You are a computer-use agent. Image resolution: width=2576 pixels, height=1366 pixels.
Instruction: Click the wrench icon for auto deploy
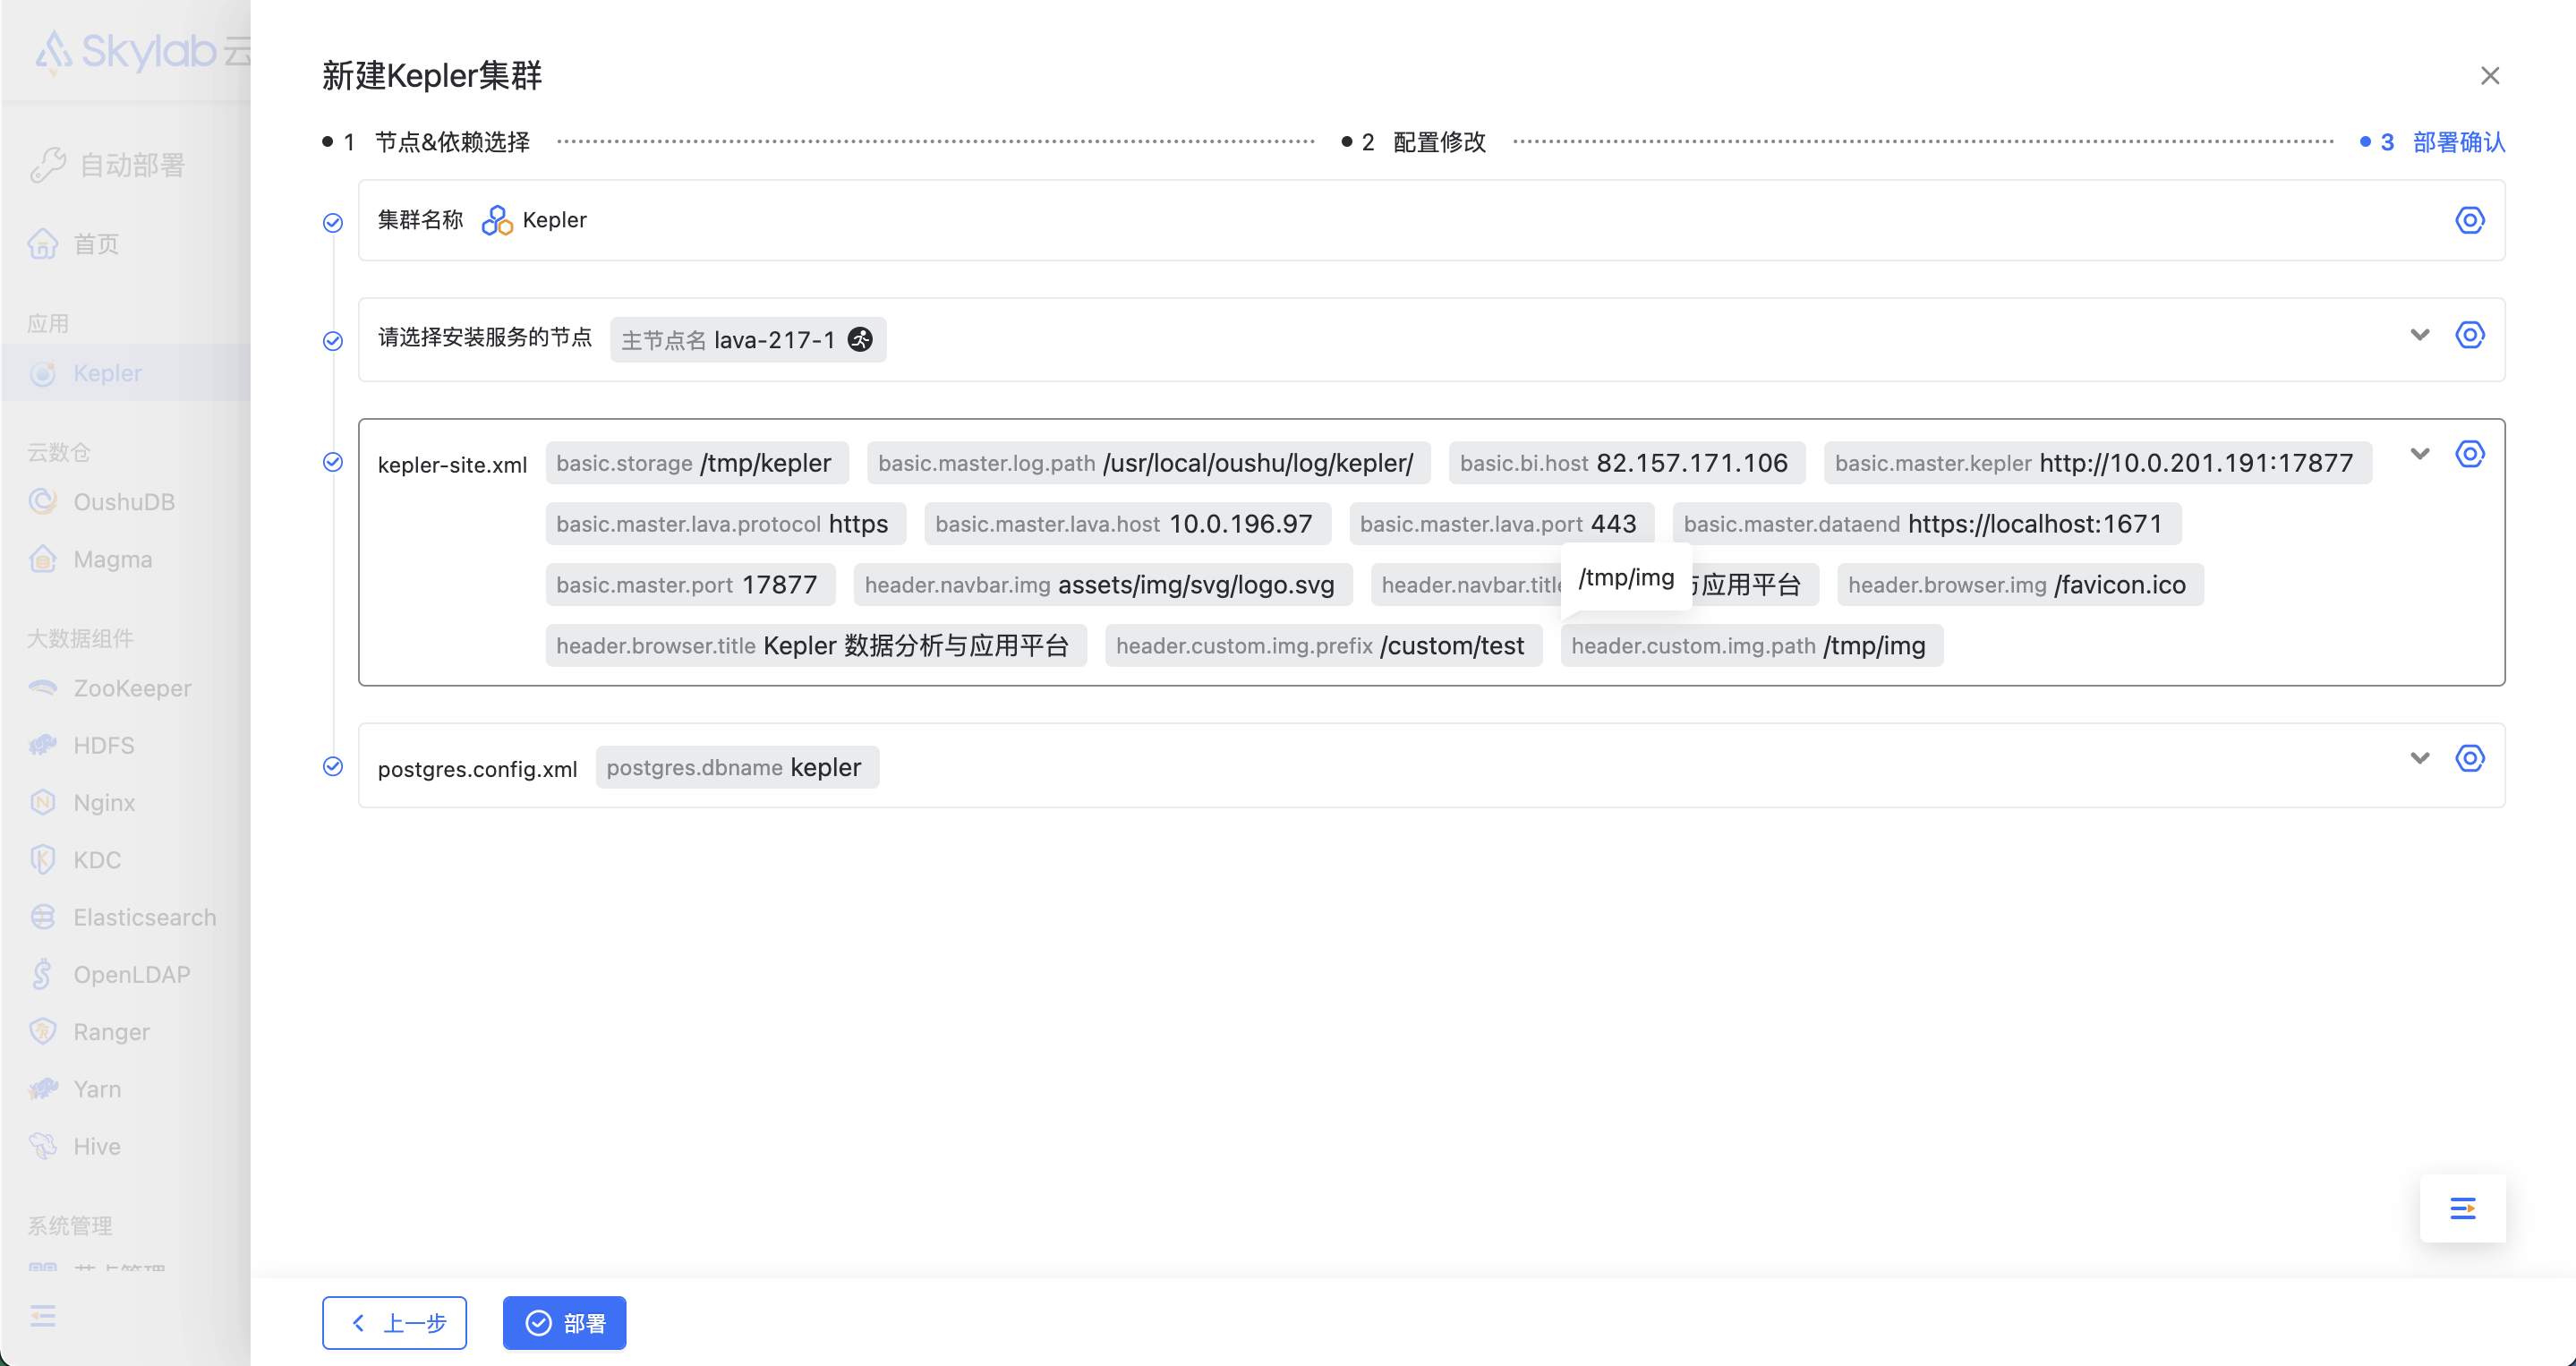[x=47, y=164]
